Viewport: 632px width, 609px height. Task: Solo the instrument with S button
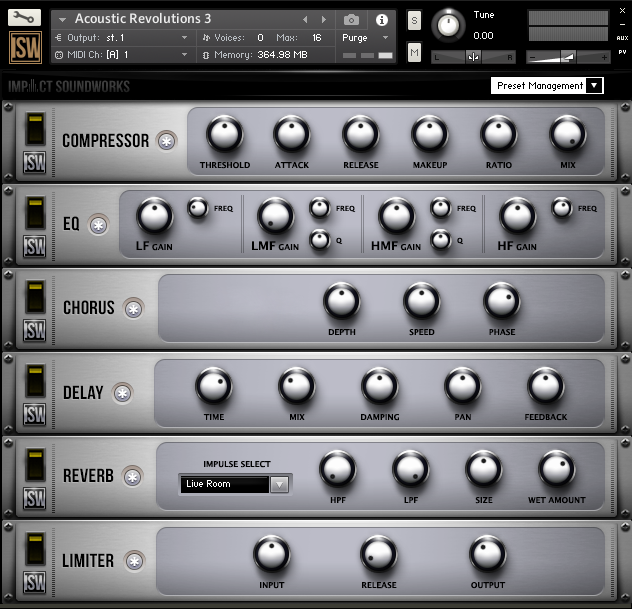click(x=414, y=22)
